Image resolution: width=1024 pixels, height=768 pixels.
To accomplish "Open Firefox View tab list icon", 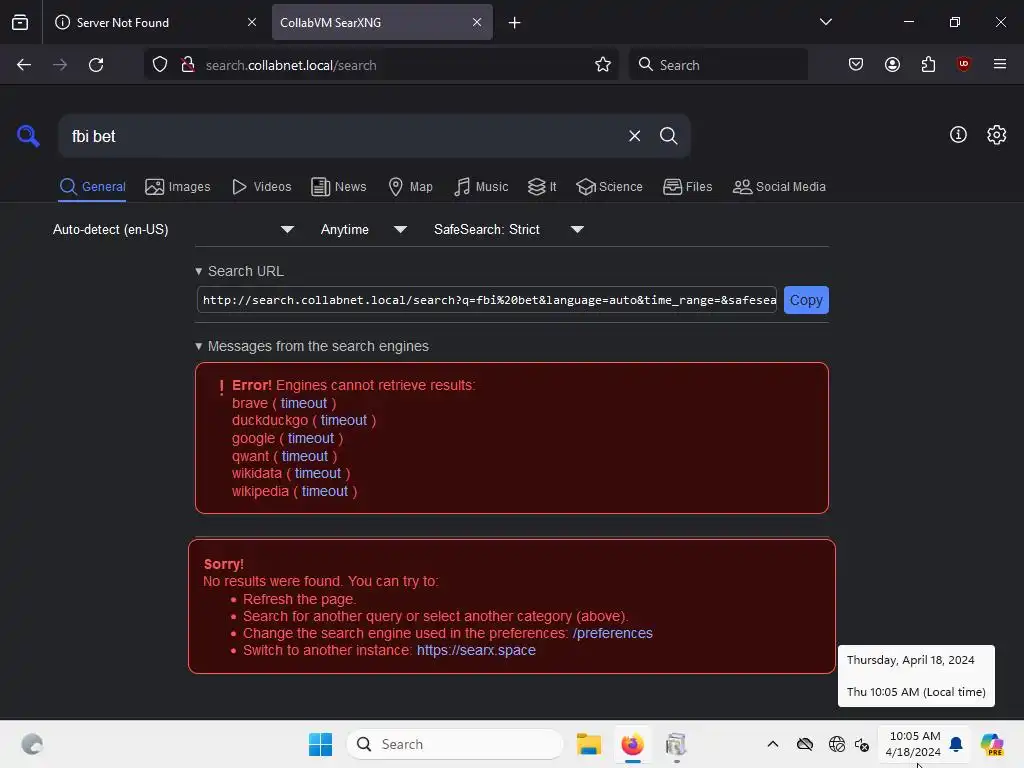I will click(20, 22).
